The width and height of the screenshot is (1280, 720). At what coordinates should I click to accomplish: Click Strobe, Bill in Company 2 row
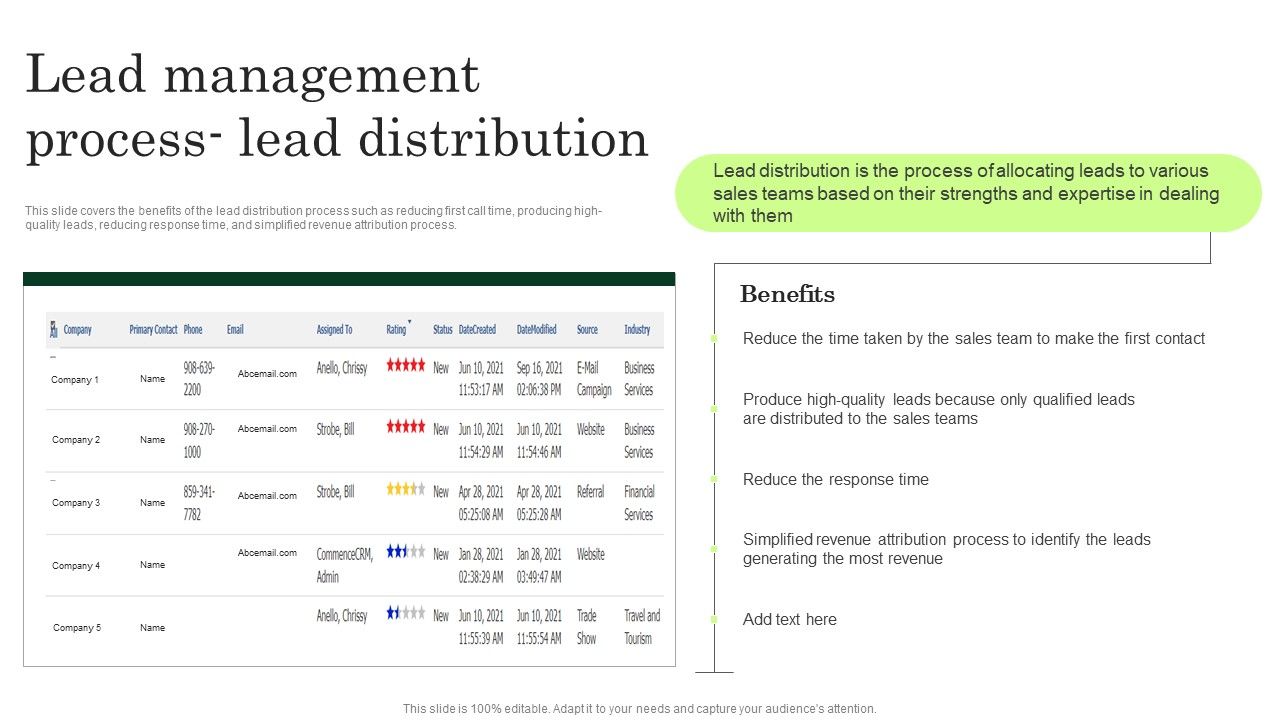click(335, 429)
